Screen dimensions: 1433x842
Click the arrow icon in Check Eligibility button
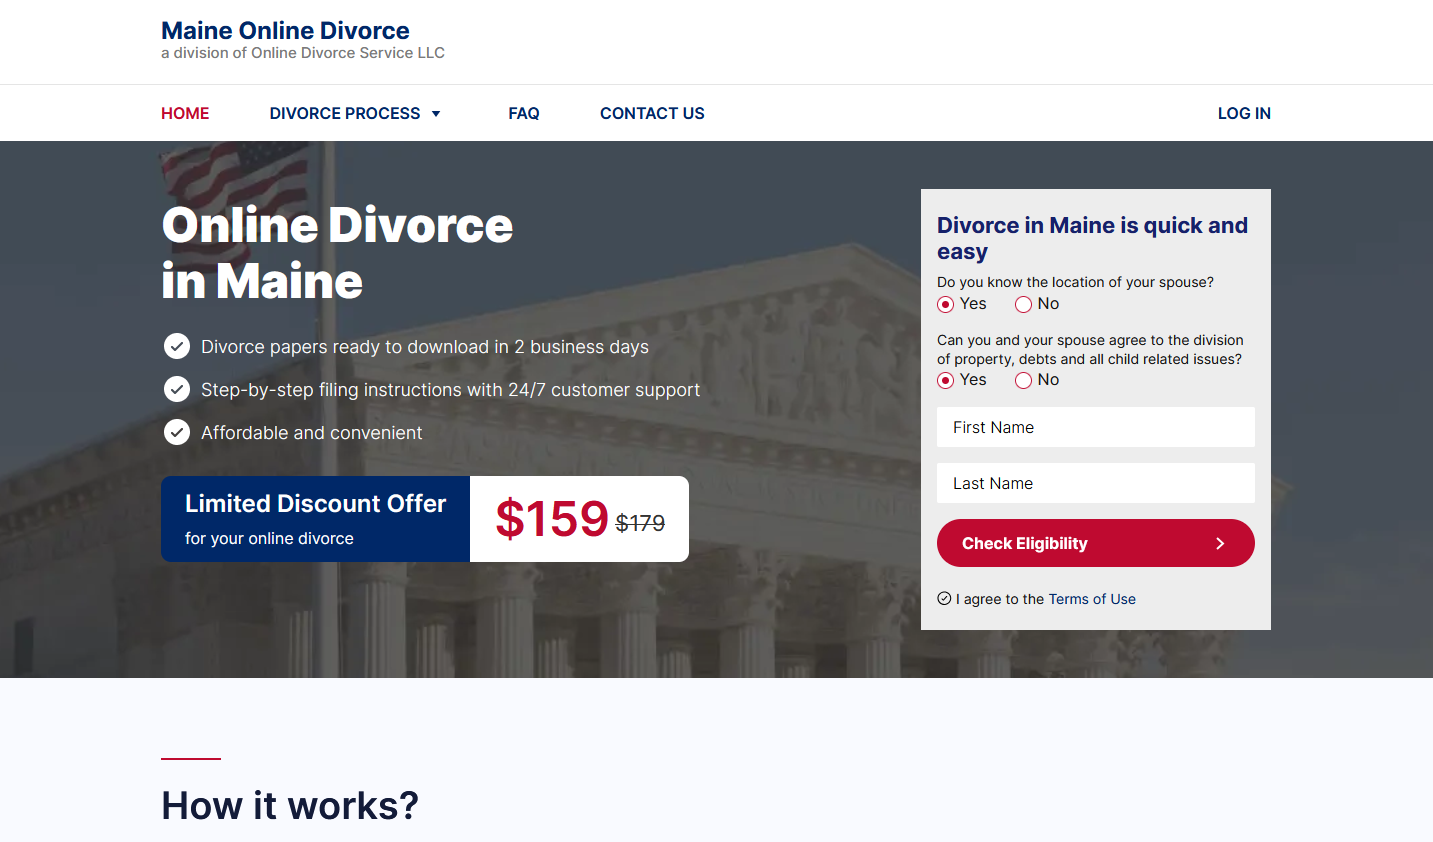[1220, 543]
